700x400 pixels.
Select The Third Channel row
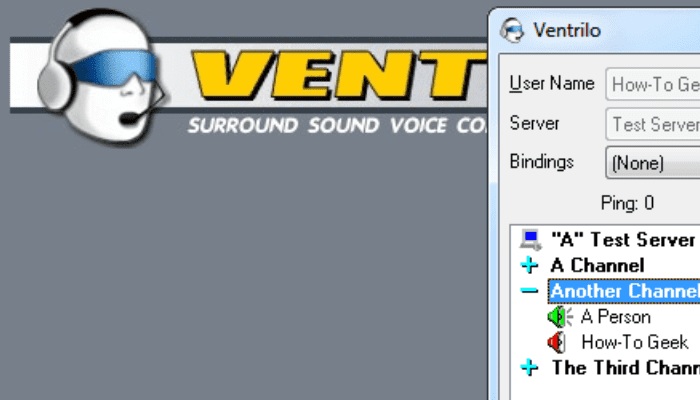pyautogui.click(x=625, y=367)
